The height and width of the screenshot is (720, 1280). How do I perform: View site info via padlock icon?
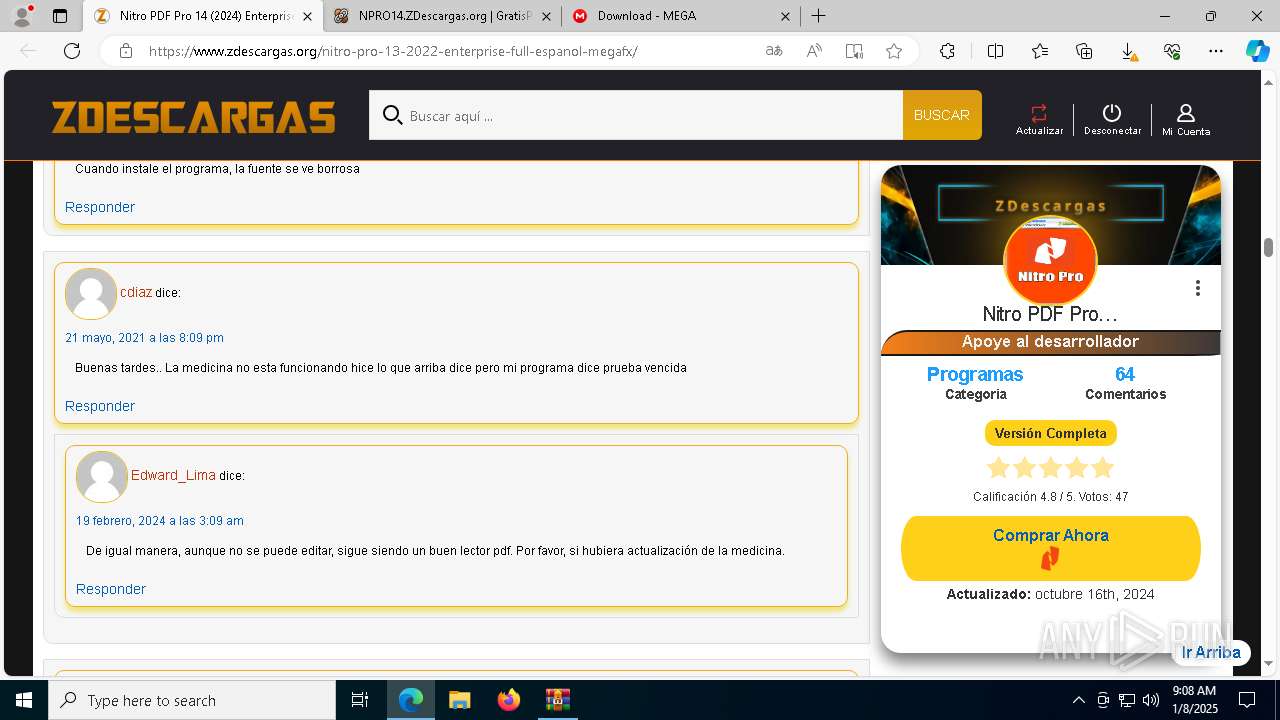tap(126, 51)
